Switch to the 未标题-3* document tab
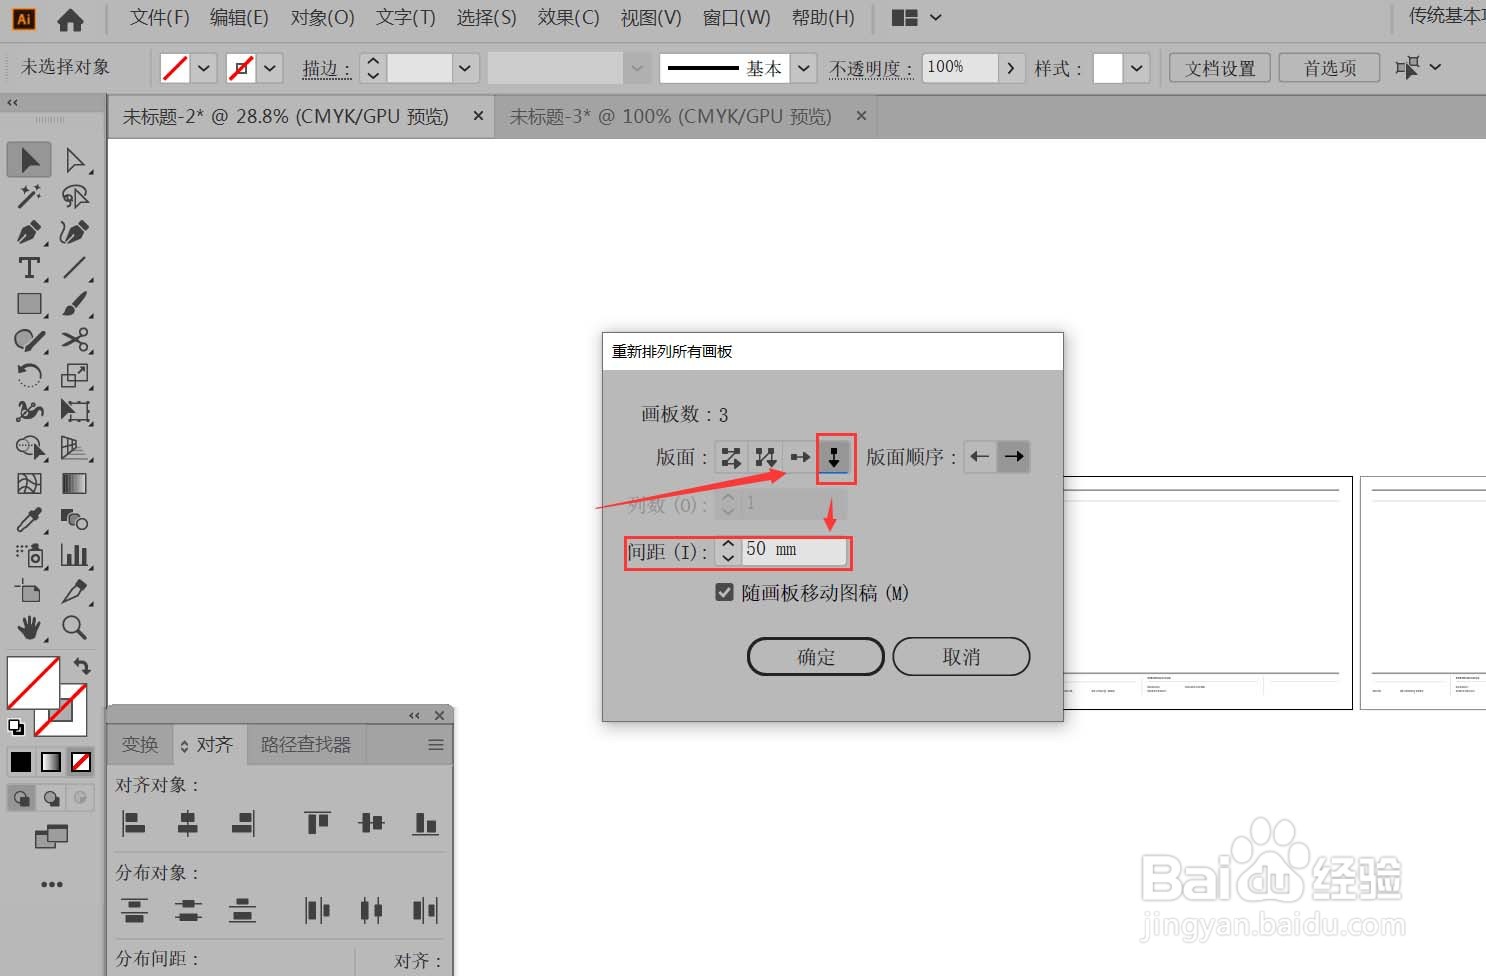The height and width of the screenshot is (976, 1486). pyautogui.click(x=670, y=117)
